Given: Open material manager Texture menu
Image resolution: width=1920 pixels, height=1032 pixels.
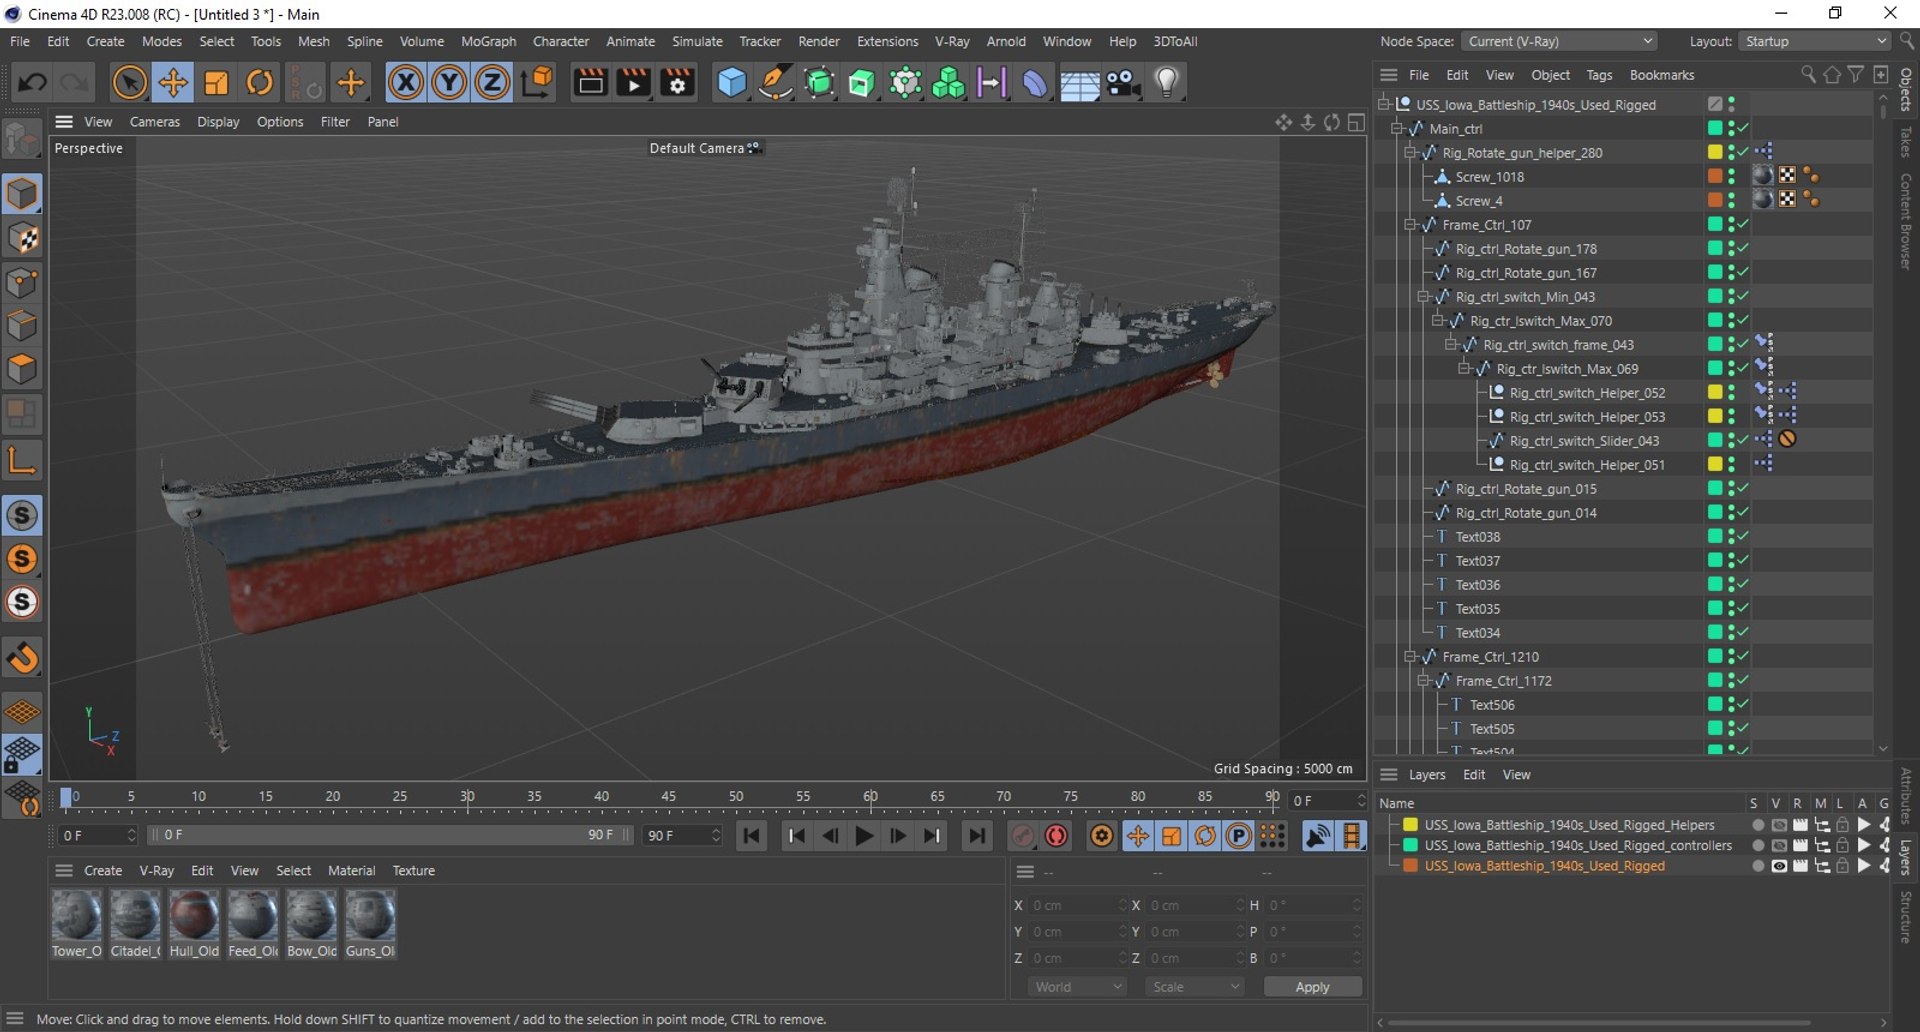Looking at the screenshot, I should tap(413, 870).
